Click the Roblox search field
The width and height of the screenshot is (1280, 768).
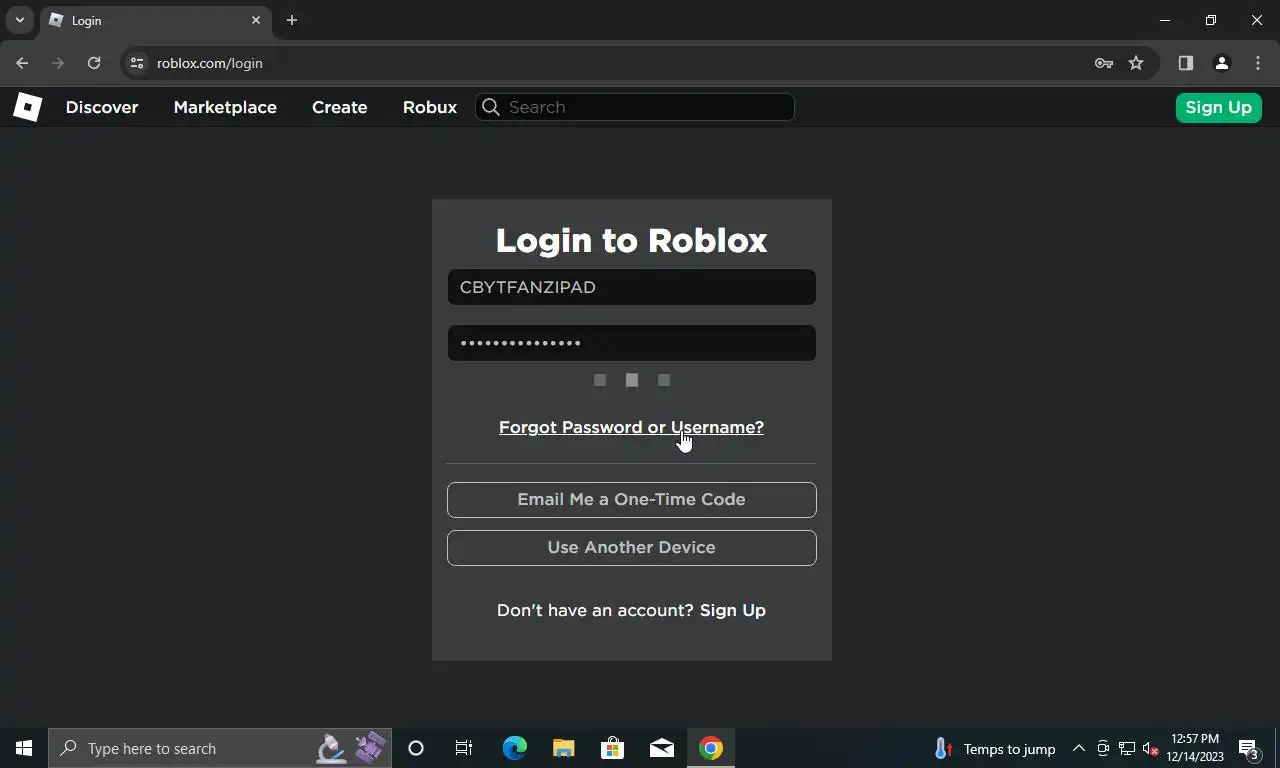[635, 107]
